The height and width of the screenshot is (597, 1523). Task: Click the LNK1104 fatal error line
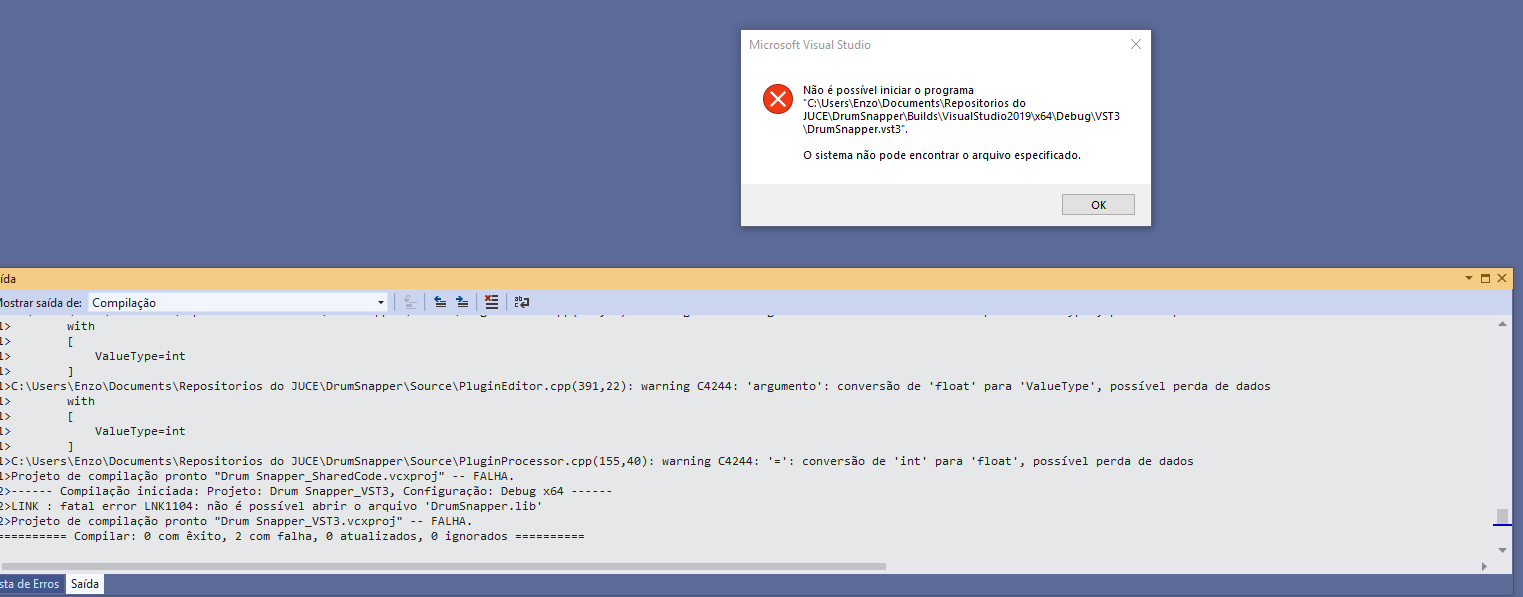point(271,506)
